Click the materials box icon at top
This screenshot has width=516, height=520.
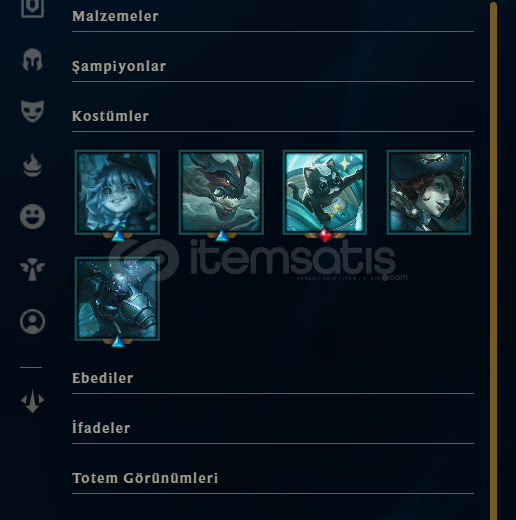tap(32, 8)
